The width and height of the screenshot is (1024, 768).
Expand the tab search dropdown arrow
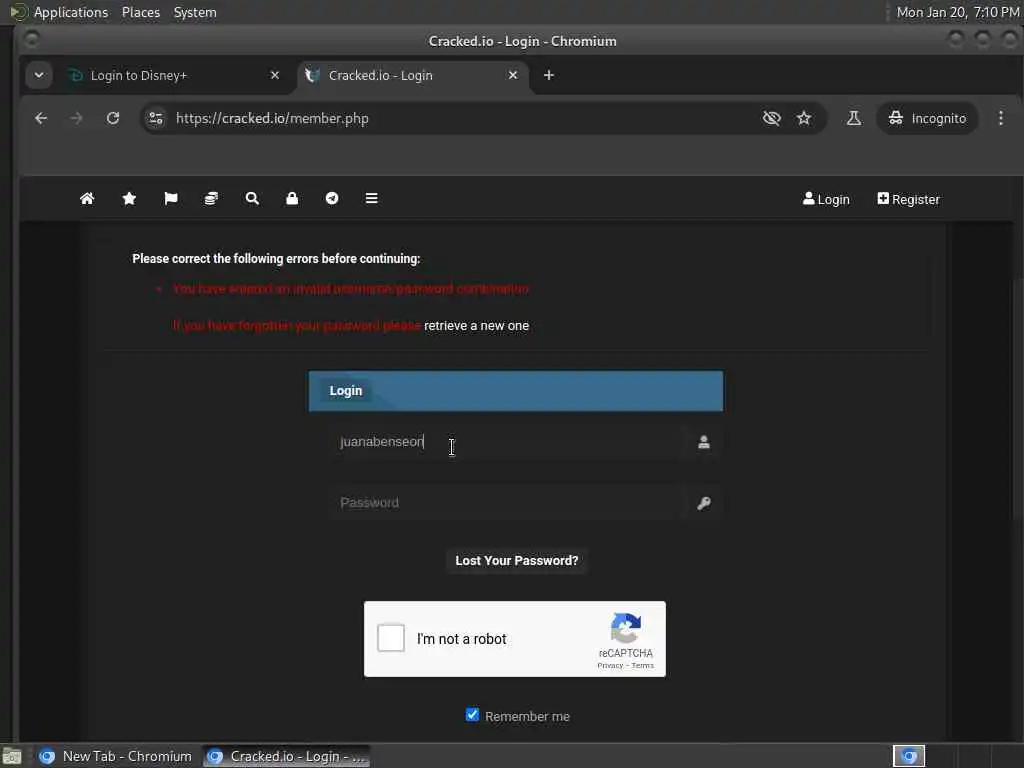[x=39, y=75]
